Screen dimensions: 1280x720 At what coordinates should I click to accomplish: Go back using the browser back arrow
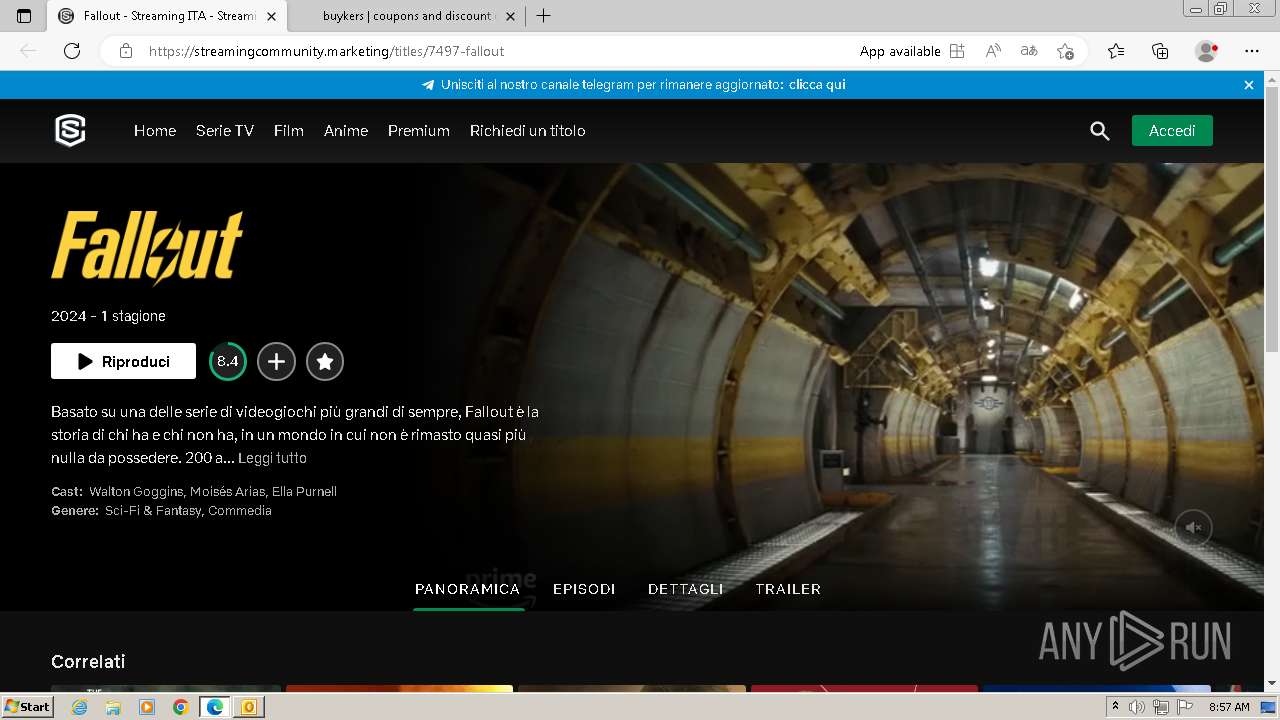tap(28, 51)
